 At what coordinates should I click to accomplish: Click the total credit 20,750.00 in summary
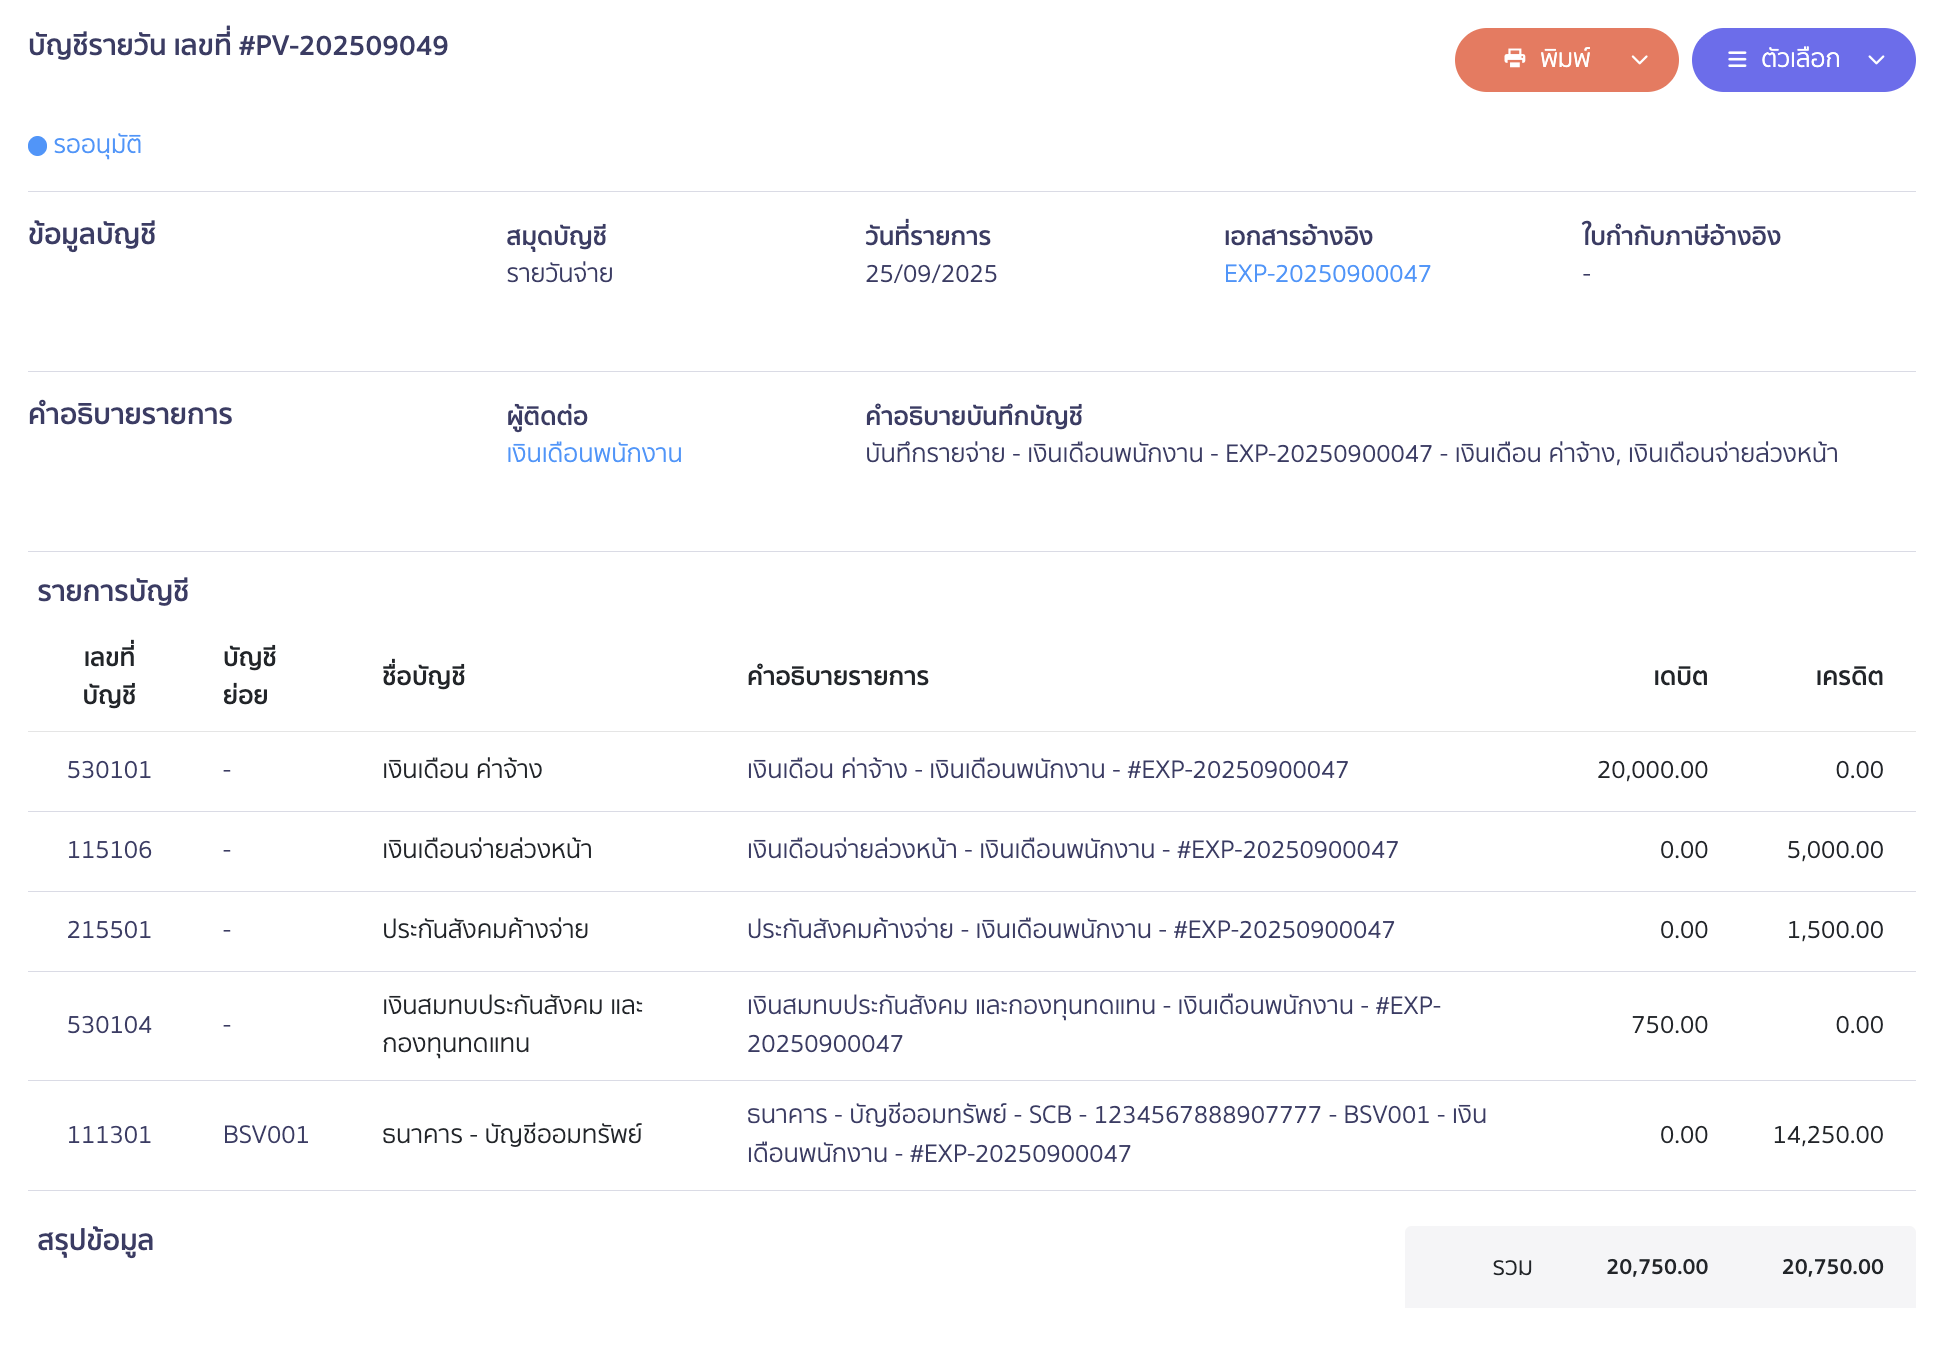1832,1267
